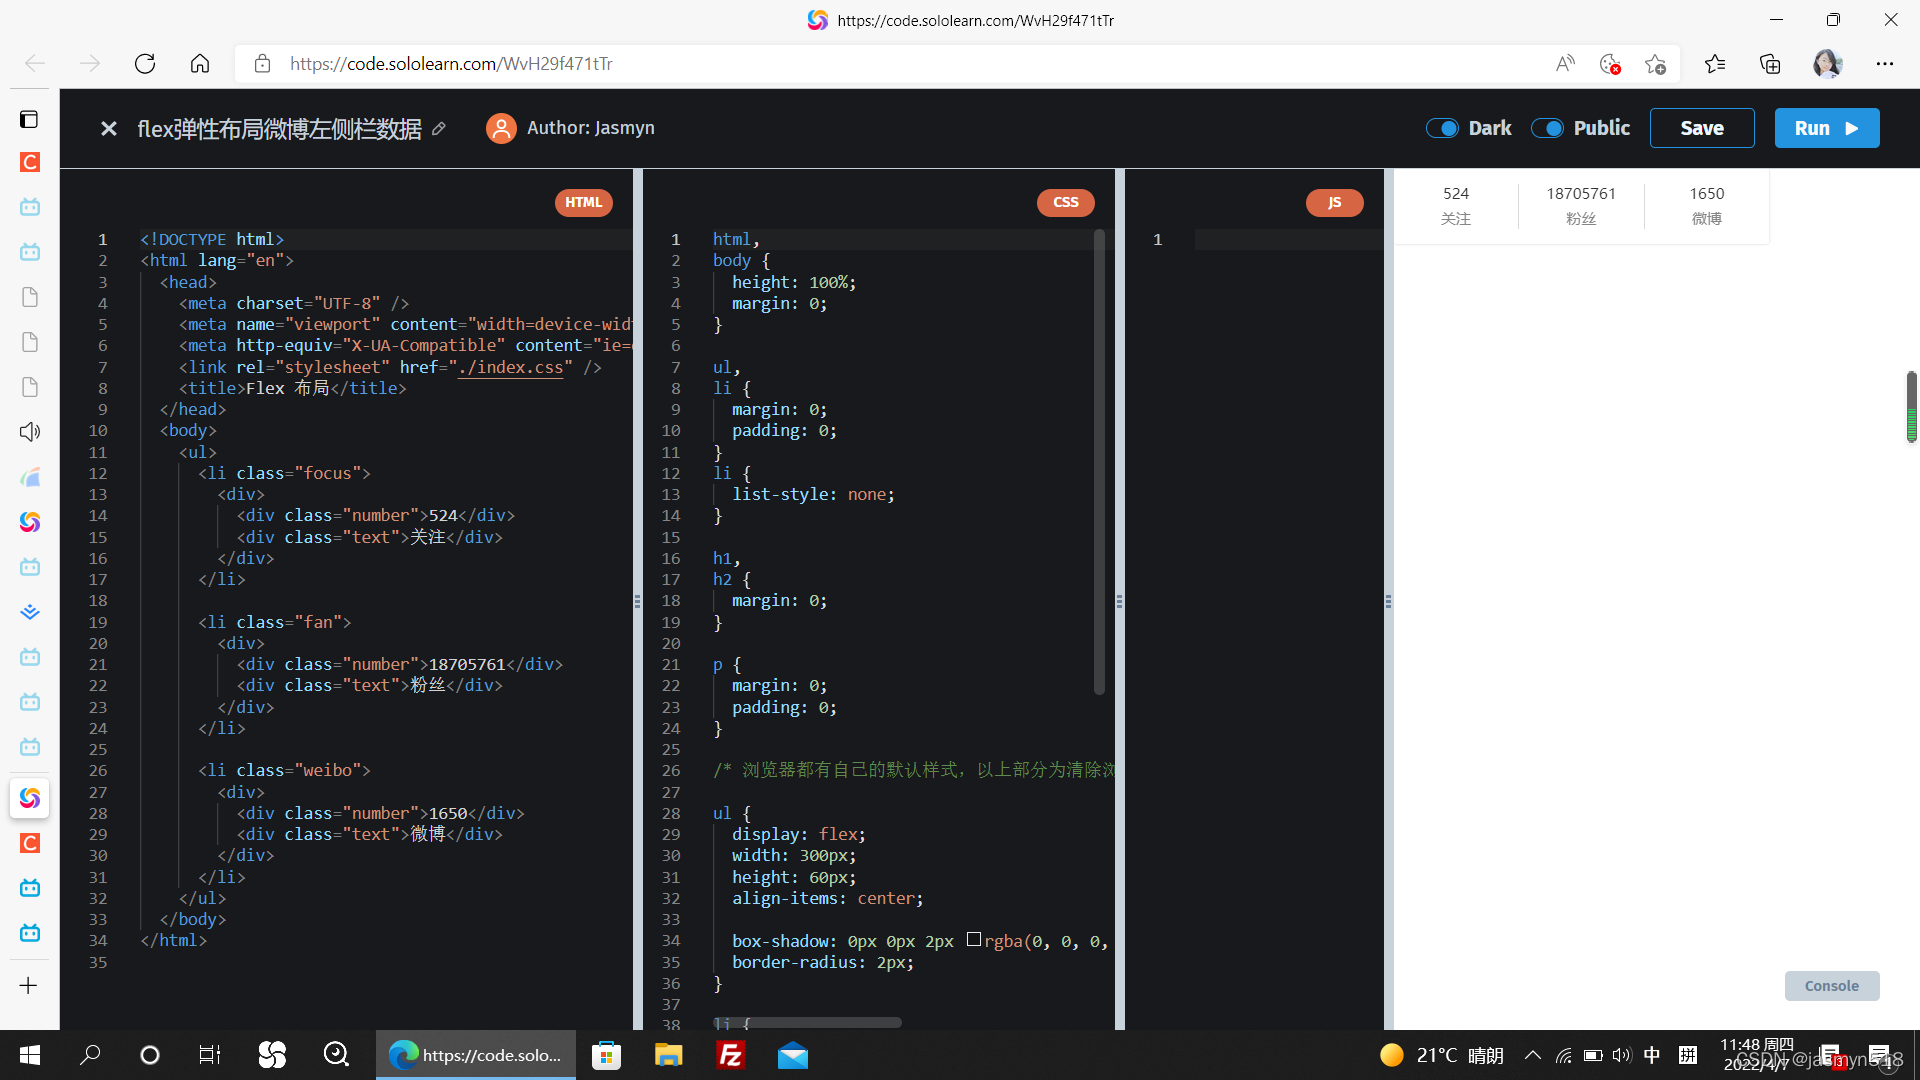The width and height of the screenshot is (1920, 1080).
Task: Click the rgba color swatch in CSS
Action: (973, 940)
